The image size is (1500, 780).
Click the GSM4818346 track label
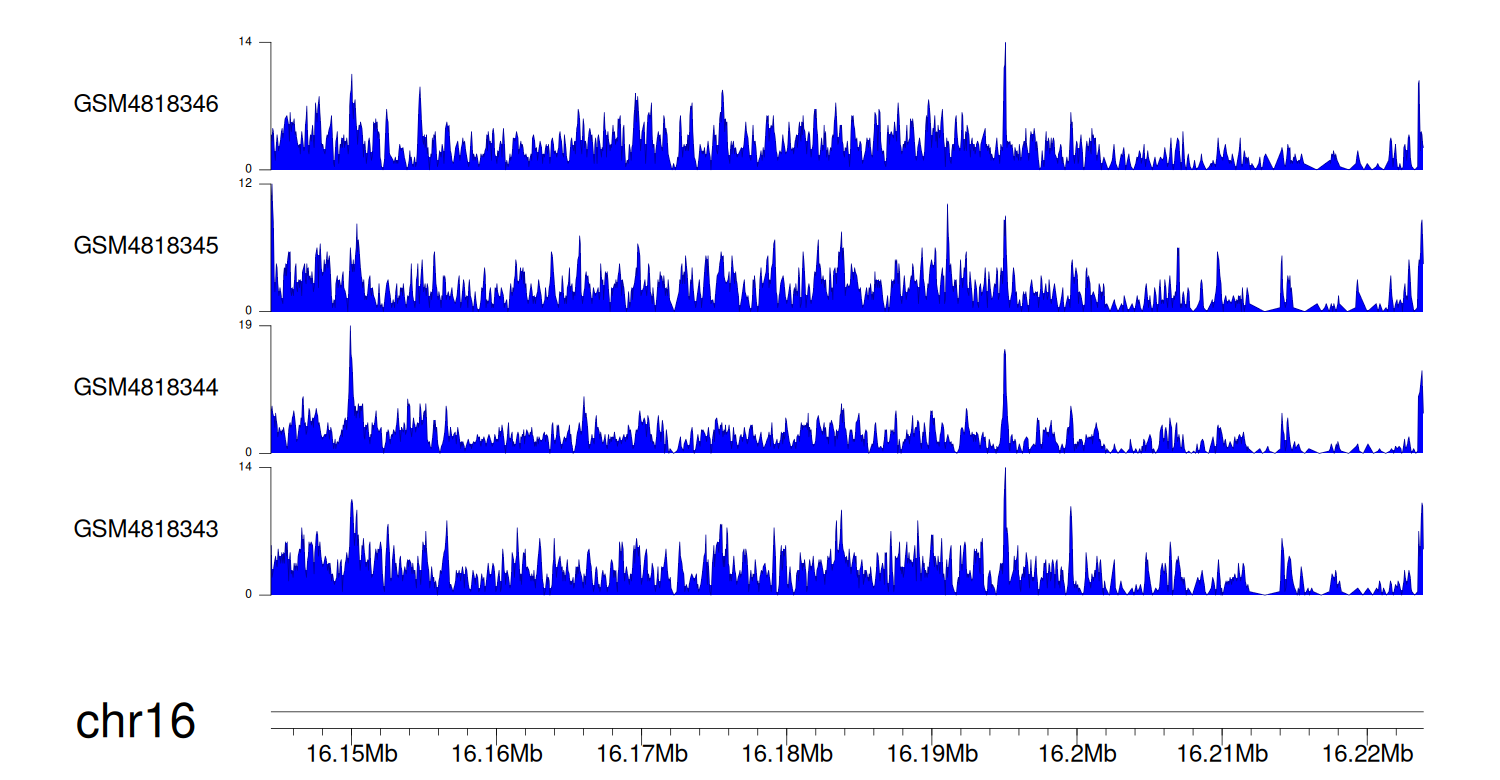(x=146, y=104)
